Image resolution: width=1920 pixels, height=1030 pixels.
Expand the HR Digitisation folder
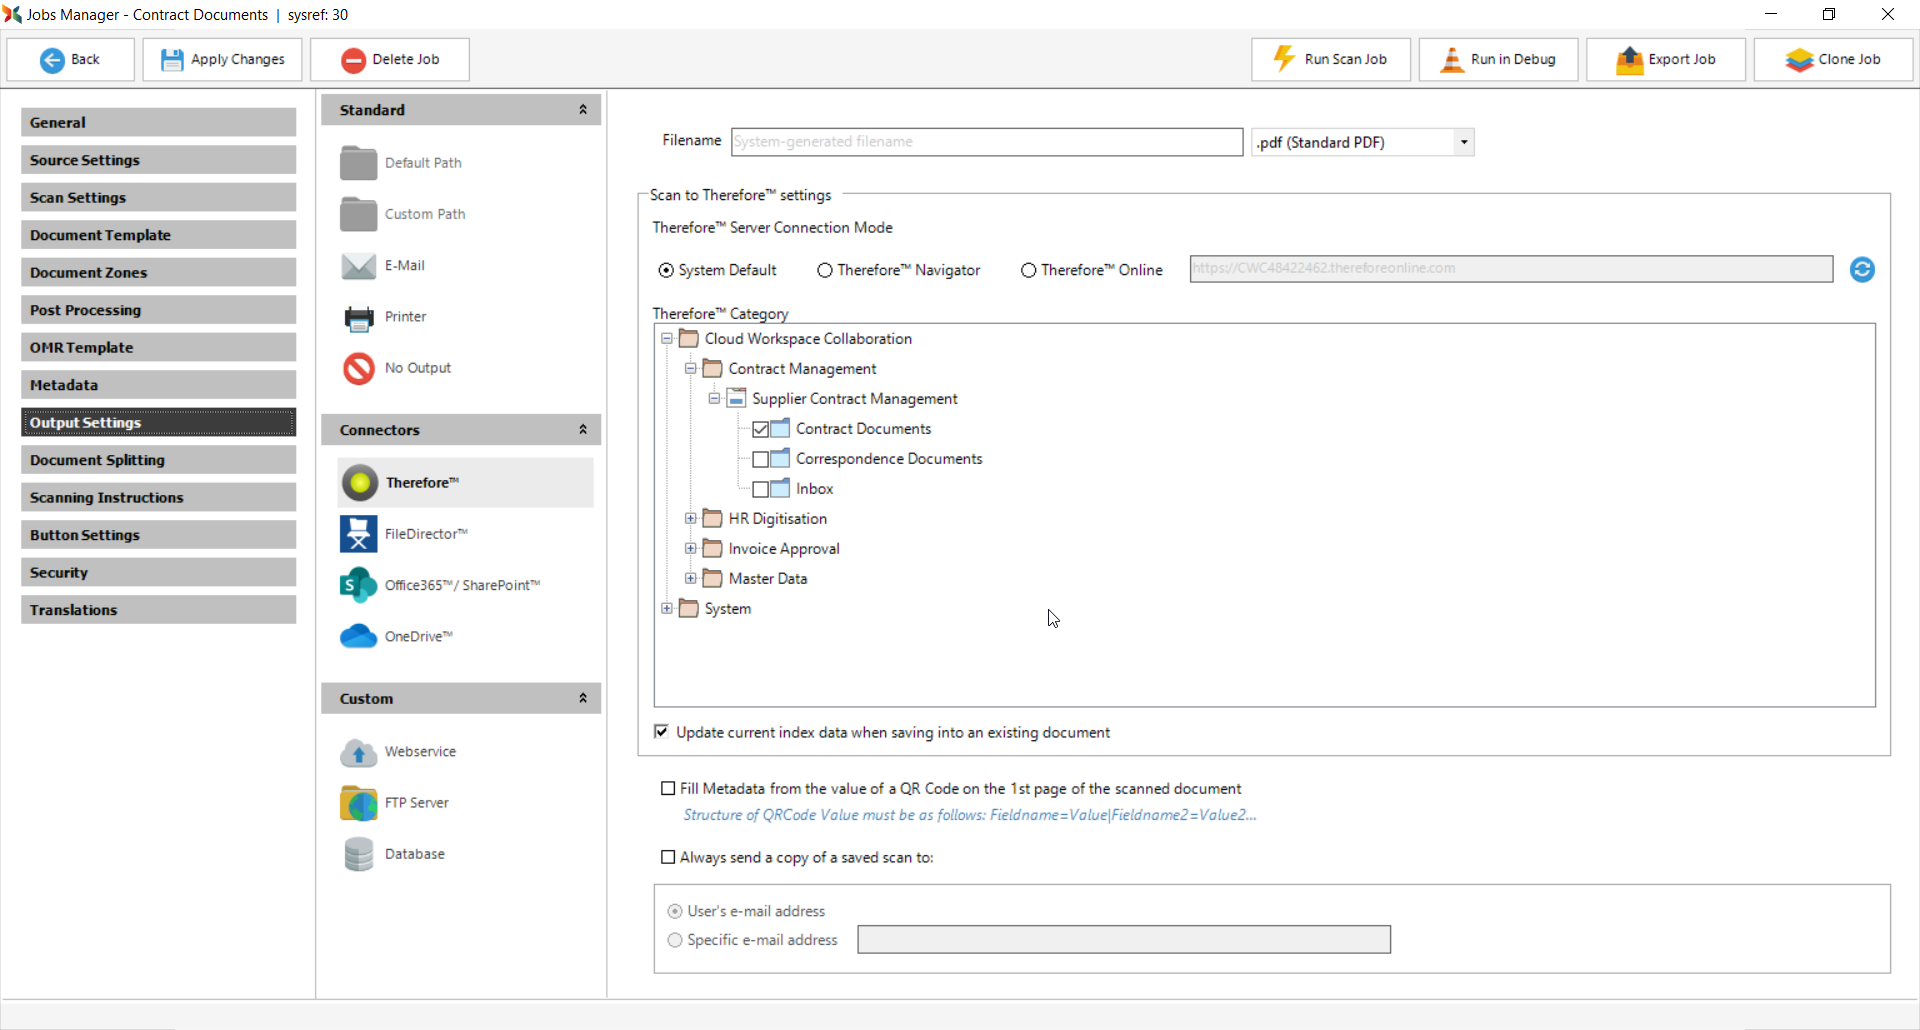(690, 519)
